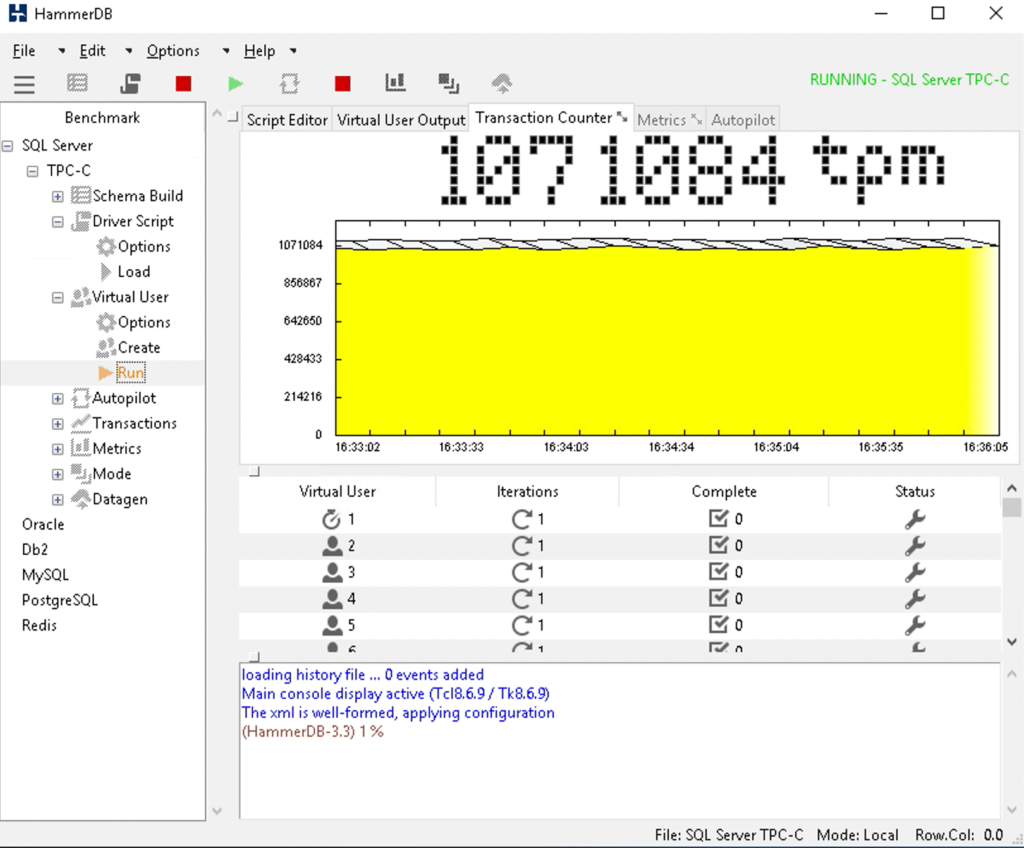The height and width of the screenshot is (848, 1024).
Task: Select Db2 benchmark in tree
Action: pyautogui.click(x=35, y=549)
